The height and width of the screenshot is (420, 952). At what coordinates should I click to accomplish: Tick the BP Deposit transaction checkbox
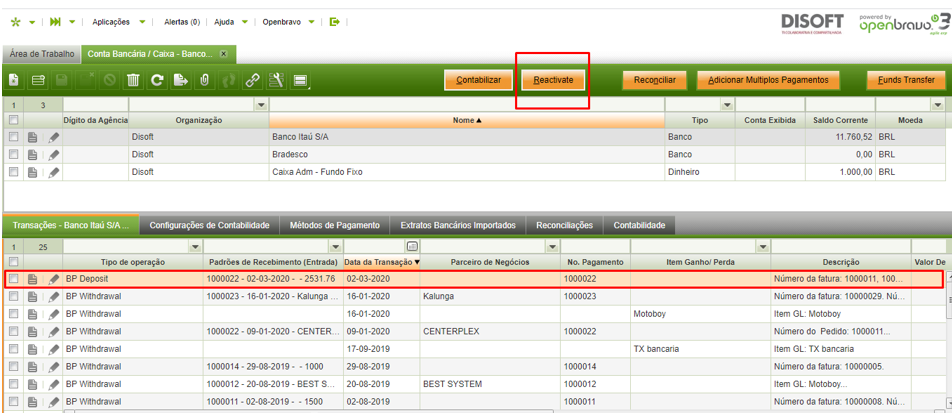[x=14, y=279]
